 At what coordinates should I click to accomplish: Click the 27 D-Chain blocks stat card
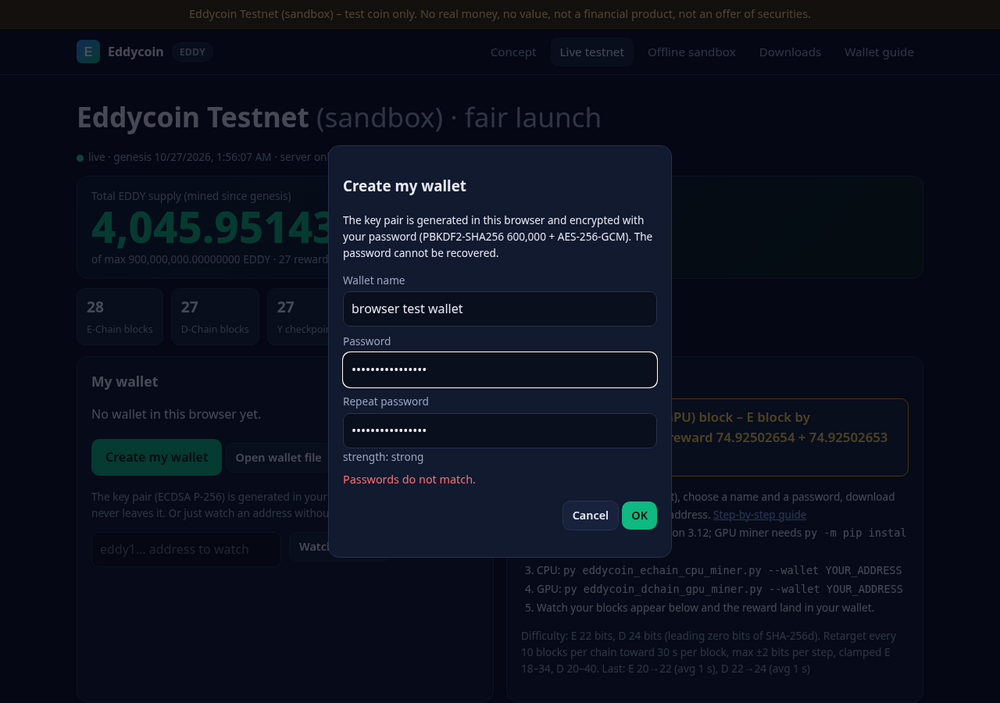coord(215,316)
